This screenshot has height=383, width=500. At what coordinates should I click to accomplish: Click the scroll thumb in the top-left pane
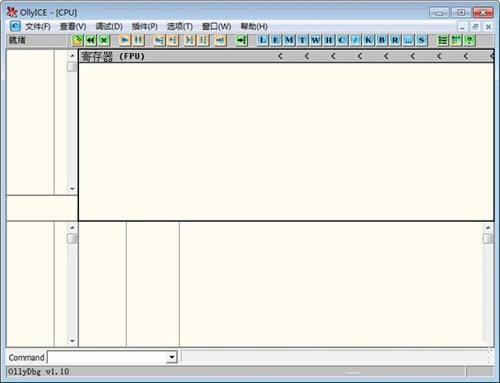[x=72, y=67]
